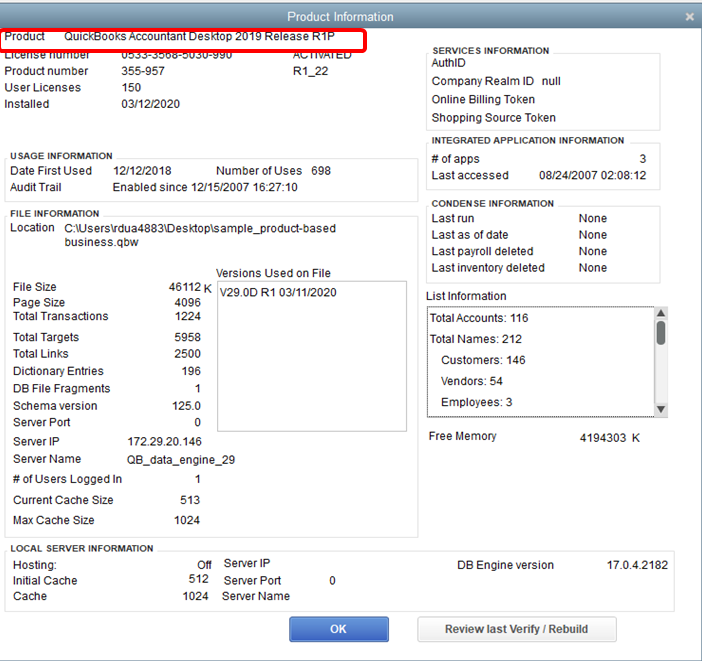This screenshot has width=702, height=661.
Task: Click DB Engine version 17.0.4.2182
Action: [637, 565]
